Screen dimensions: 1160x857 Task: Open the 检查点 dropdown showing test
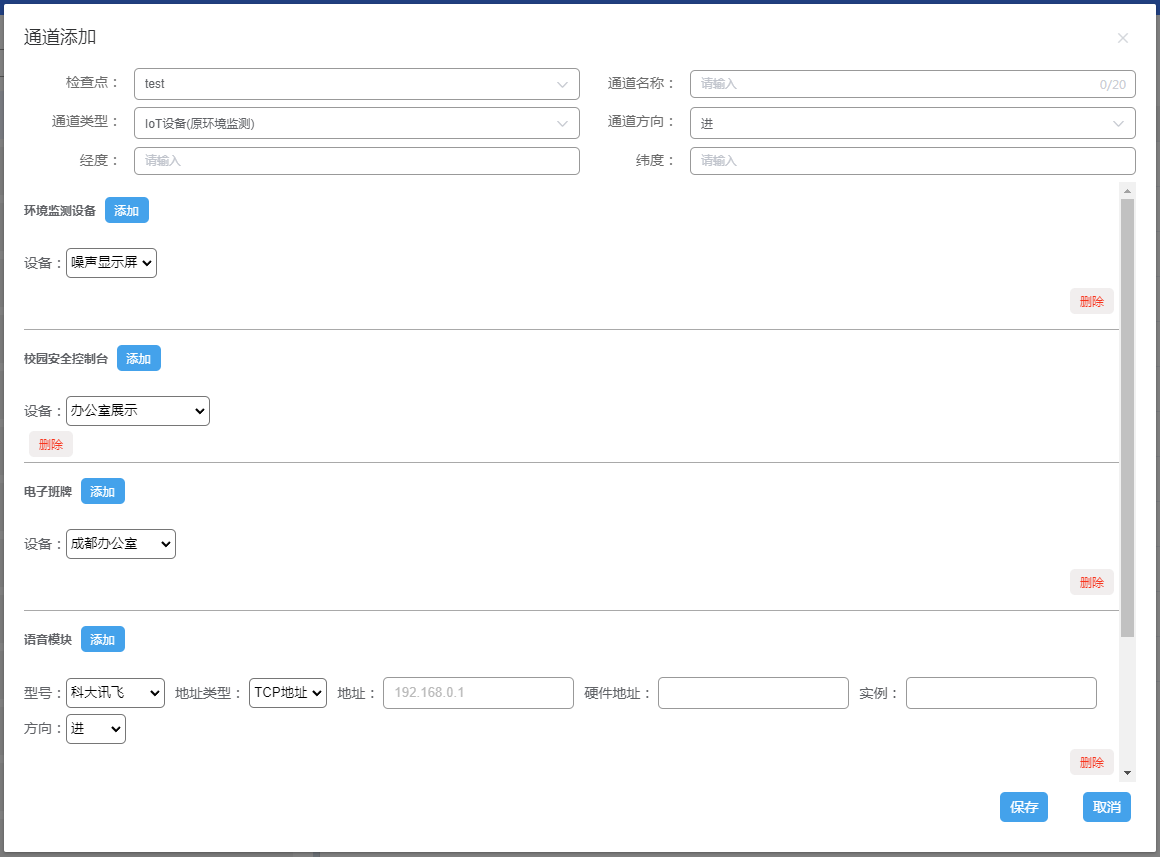[x=356, y=84]
